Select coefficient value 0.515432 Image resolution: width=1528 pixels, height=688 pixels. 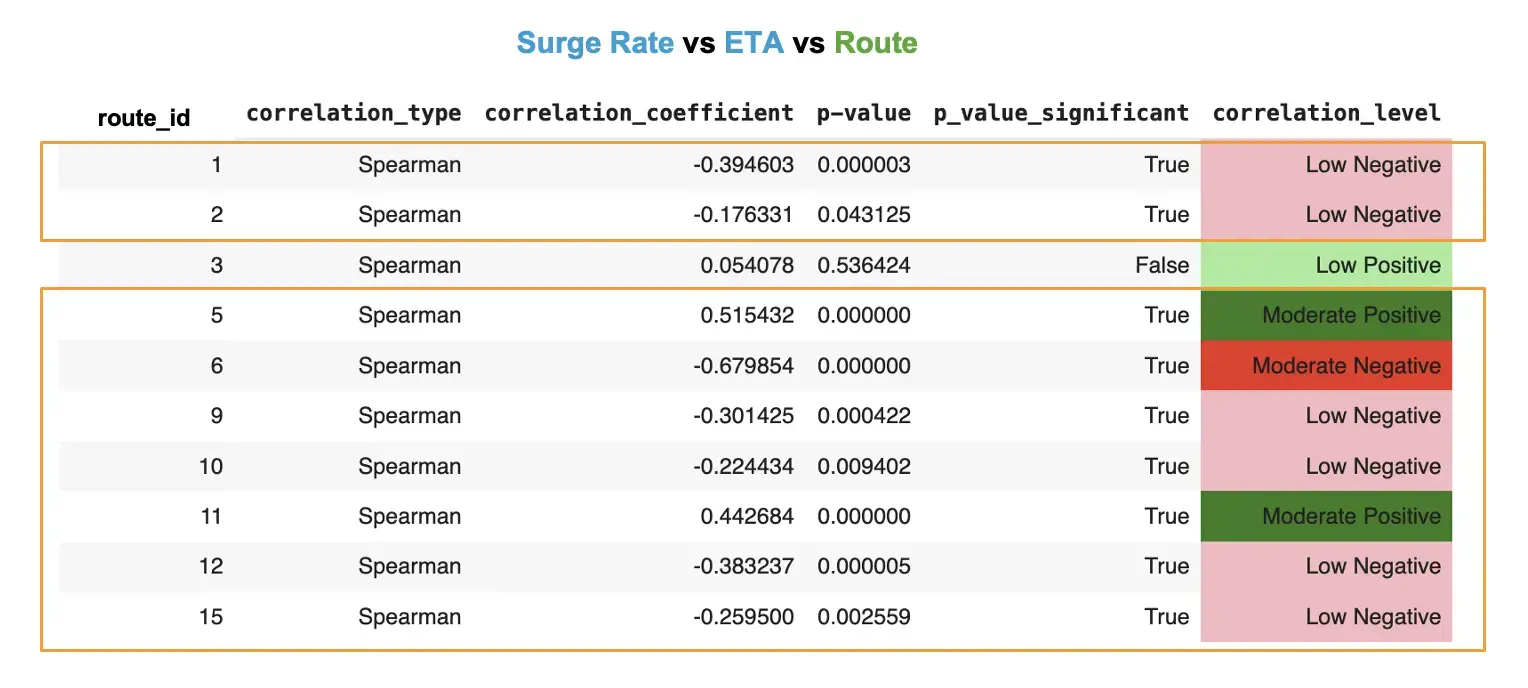pos(748,315)
